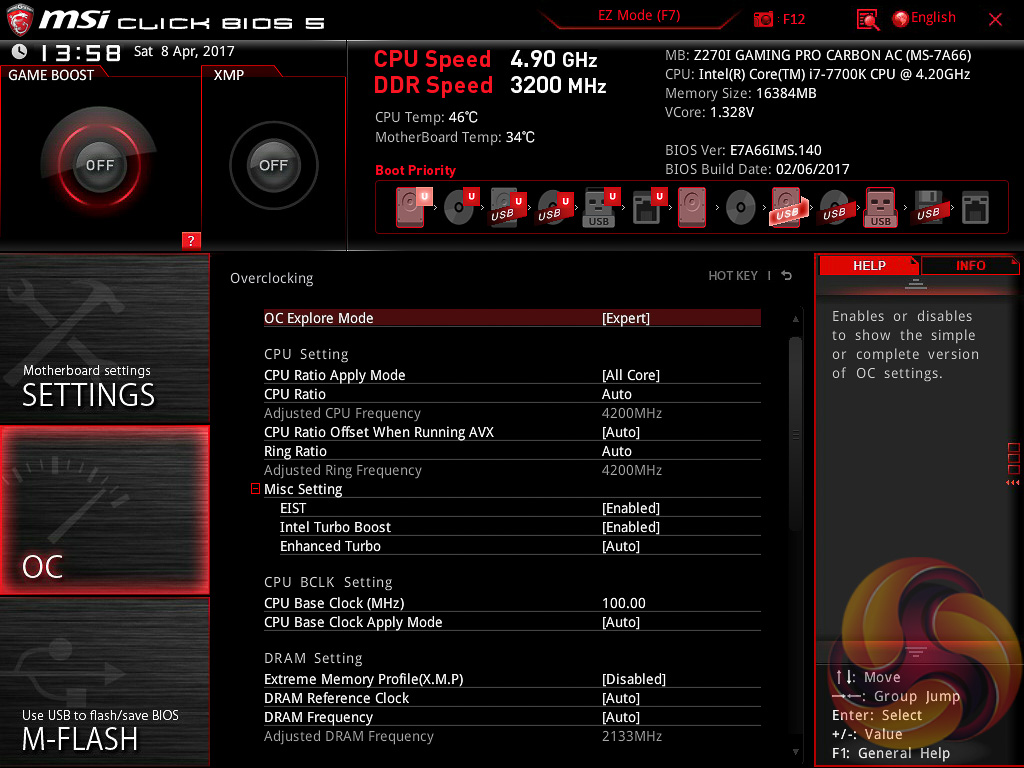Take a screenshot with the F12 camera icon
Image resolution: width=1024 pixels, height=768 pixels.
click(763, 19)
